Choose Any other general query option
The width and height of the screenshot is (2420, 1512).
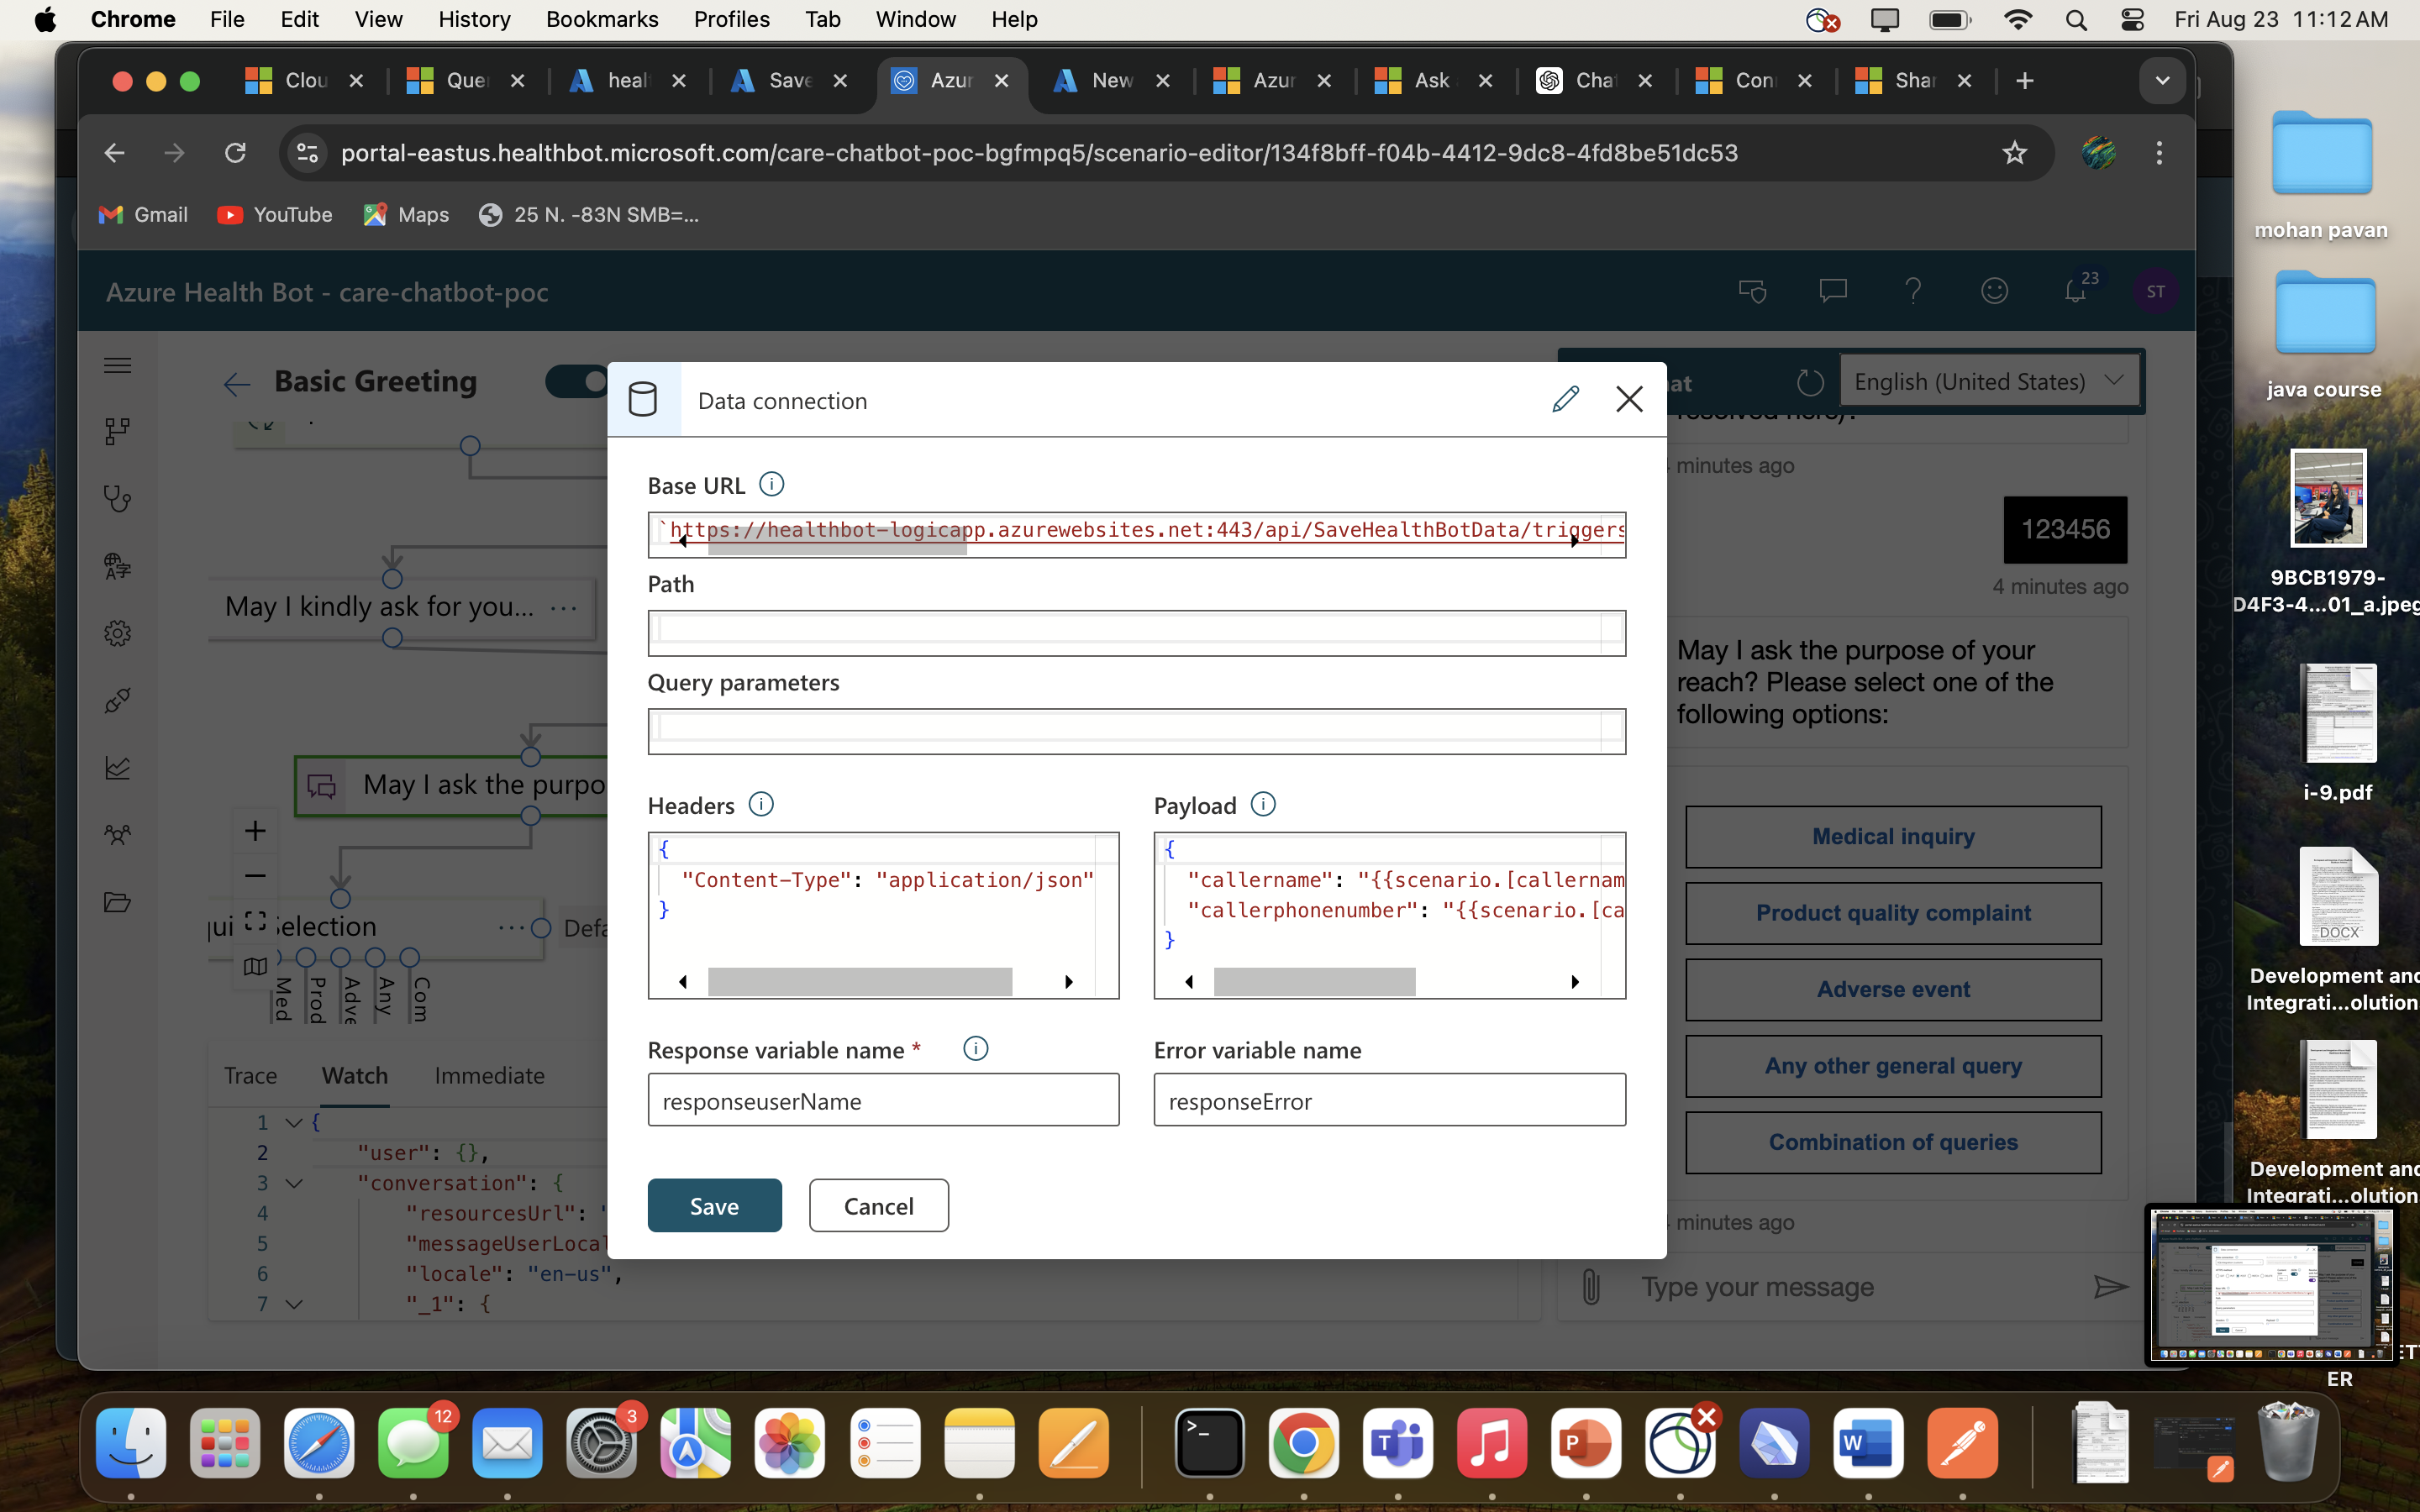coord(1892,1066)
